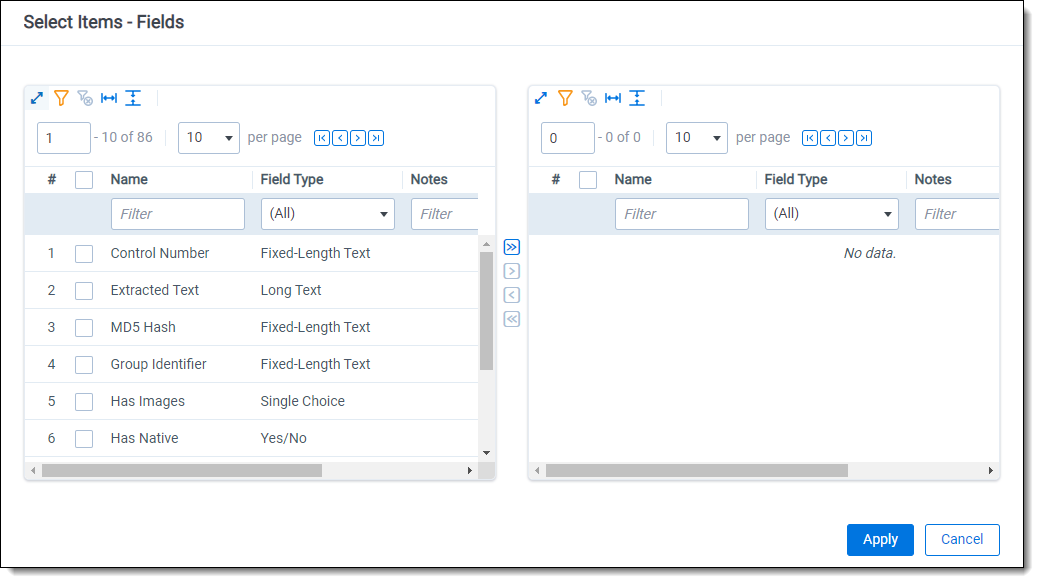This screenshot has height=583, width=1039.
Task: Toggle the filter funnel icon in left panel
Action: [61, 98]
